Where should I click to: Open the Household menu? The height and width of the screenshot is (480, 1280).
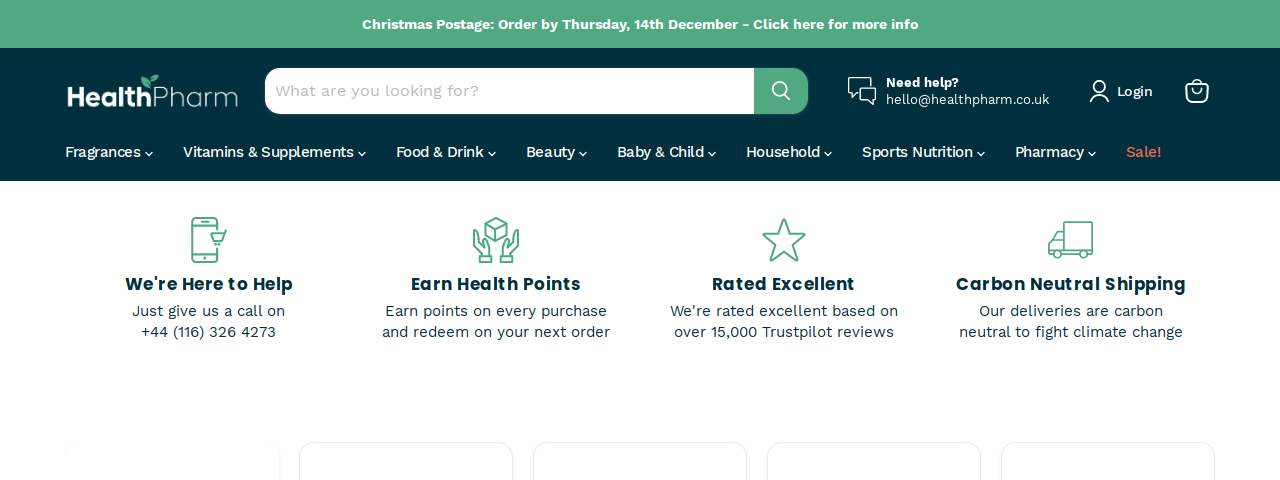789,152
